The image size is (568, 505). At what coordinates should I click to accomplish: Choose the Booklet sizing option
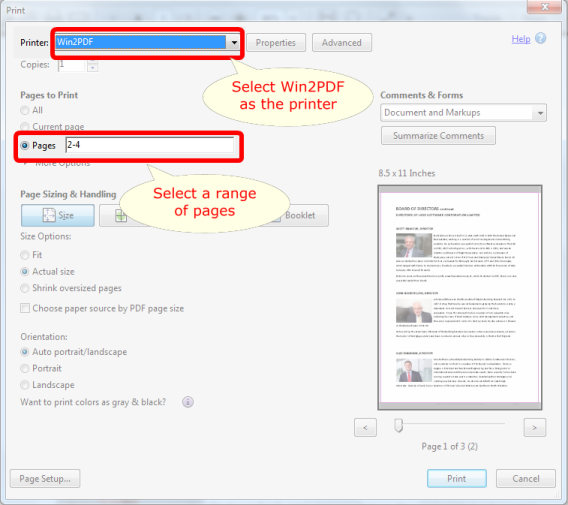300,215
